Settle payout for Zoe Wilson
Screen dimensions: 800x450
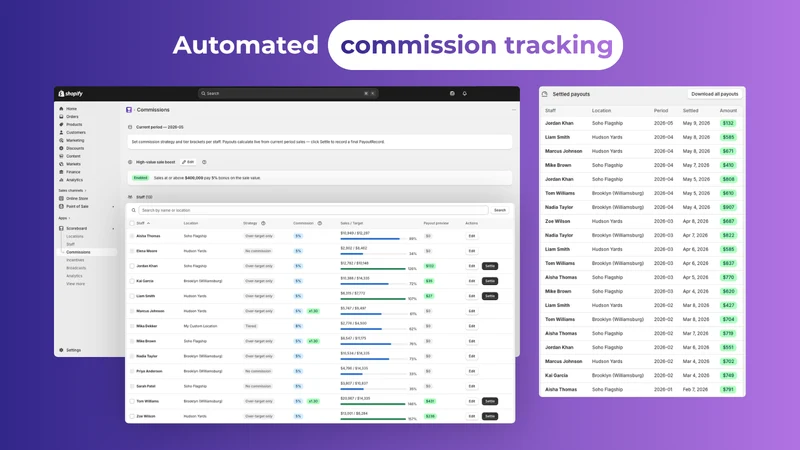point(490,416)
